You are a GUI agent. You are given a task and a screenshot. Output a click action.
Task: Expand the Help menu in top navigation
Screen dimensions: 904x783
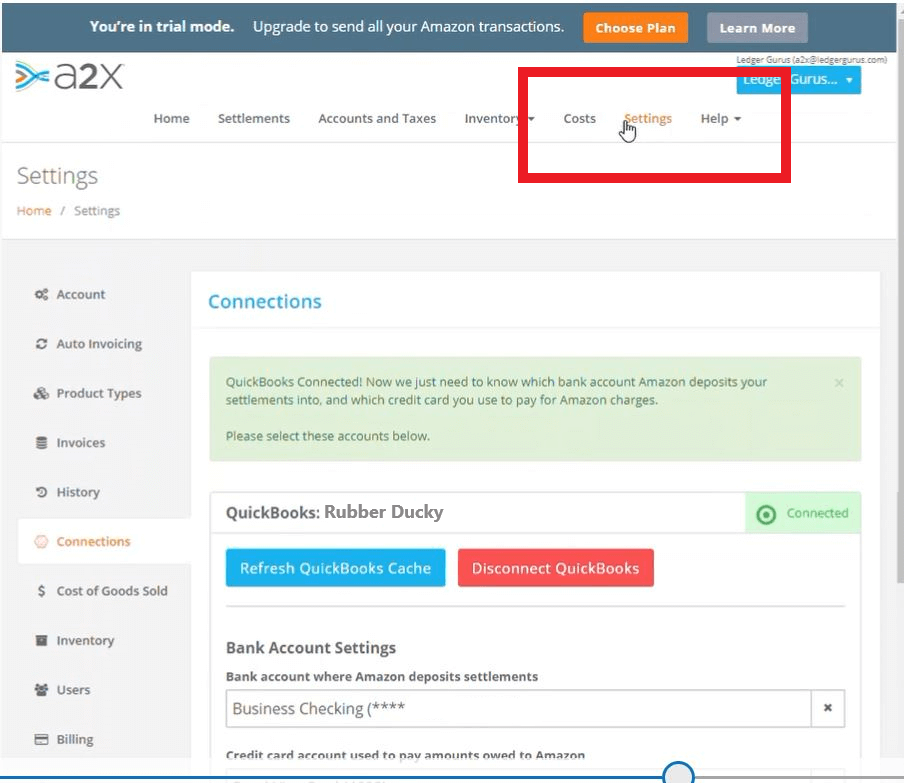click(x=721, y=119)
